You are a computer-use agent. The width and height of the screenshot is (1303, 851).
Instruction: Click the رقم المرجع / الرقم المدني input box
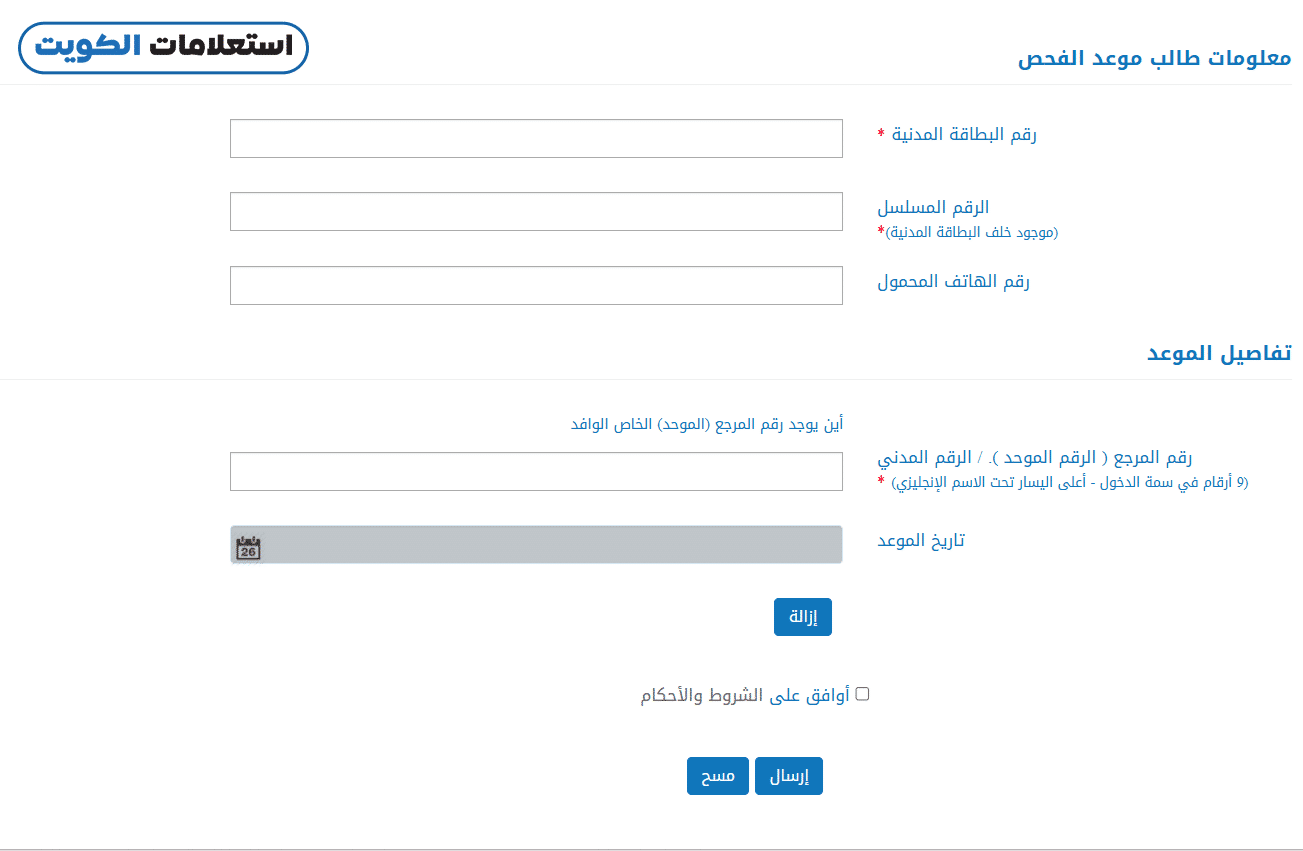click(x=536, y=471)
